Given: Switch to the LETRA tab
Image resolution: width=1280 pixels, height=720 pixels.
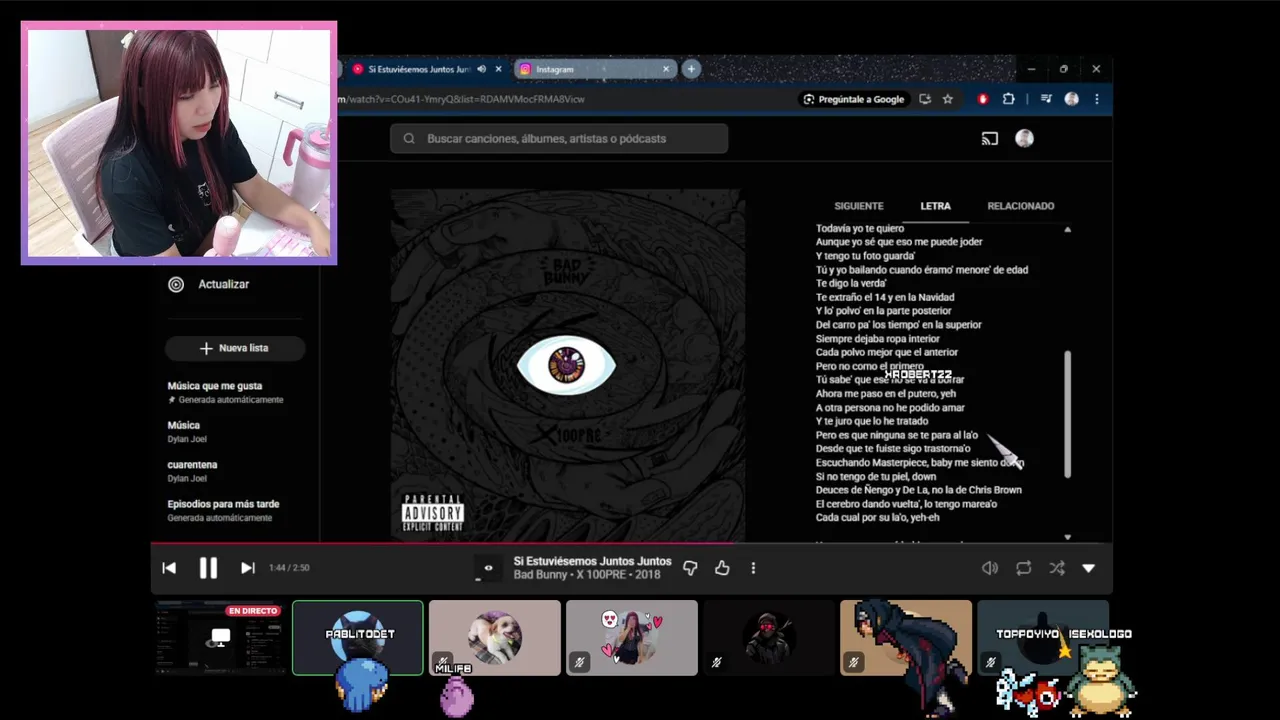Looking at the screenshot, I should pyautogui.click(x=935, y=206).
